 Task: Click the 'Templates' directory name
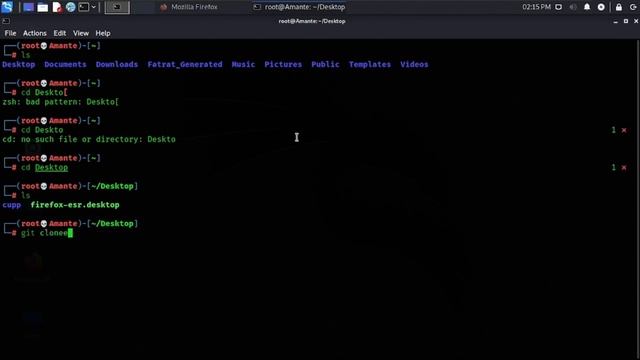(370, 64)
